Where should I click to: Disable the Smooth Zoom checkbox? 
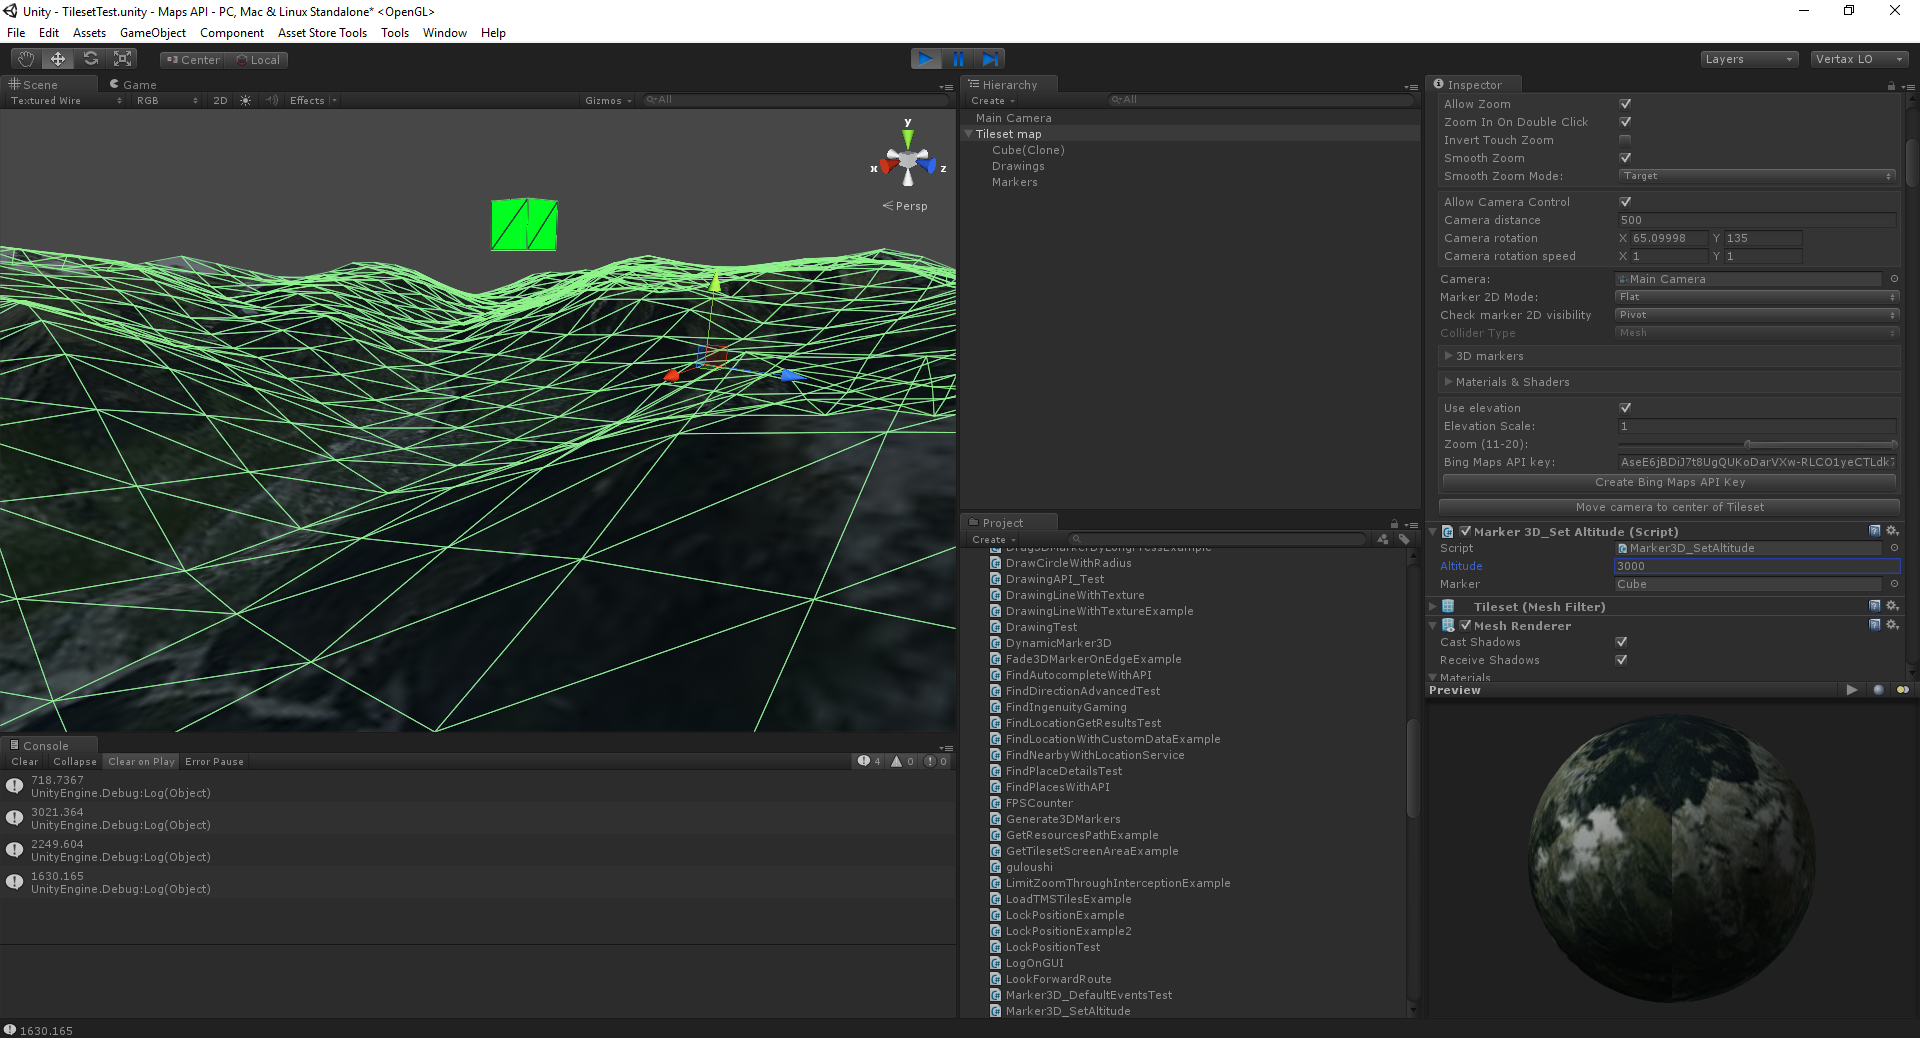(1625, 158)
